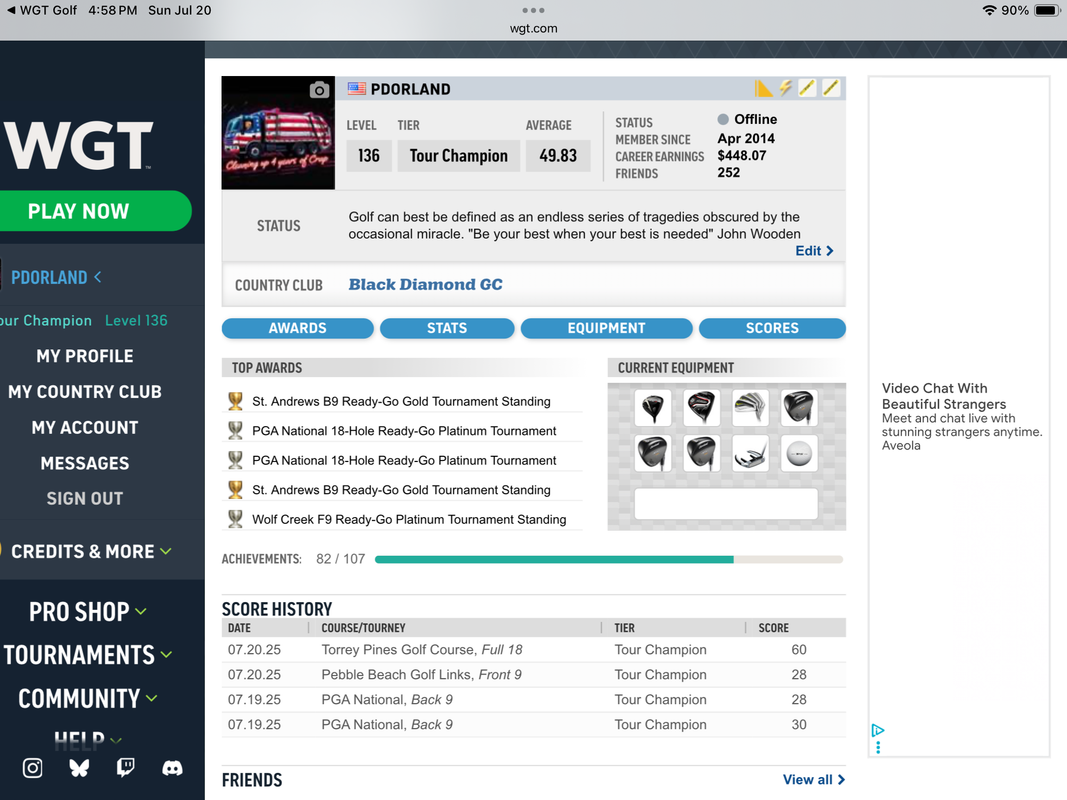Click trophy beside Wolf Creek F9 award
The height and width of the screenshot is (800, 1067).
pos(235,519)
